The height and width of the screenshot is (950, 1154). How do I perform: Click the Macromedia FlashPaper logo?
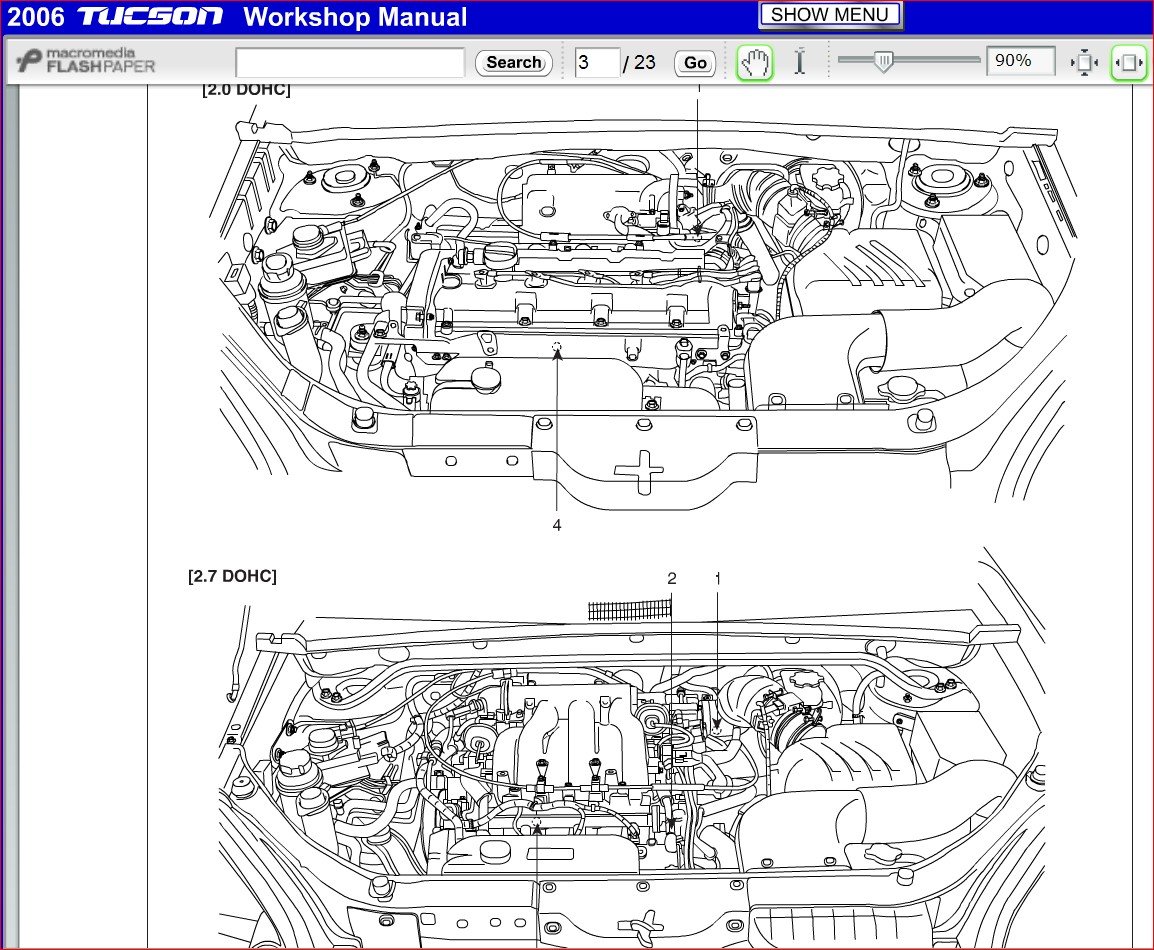[87, 61]
